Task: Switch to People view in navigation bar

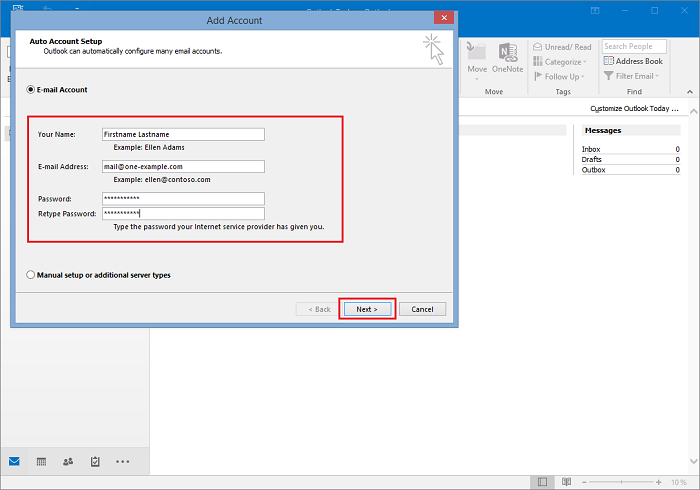Action: [68, 461]
